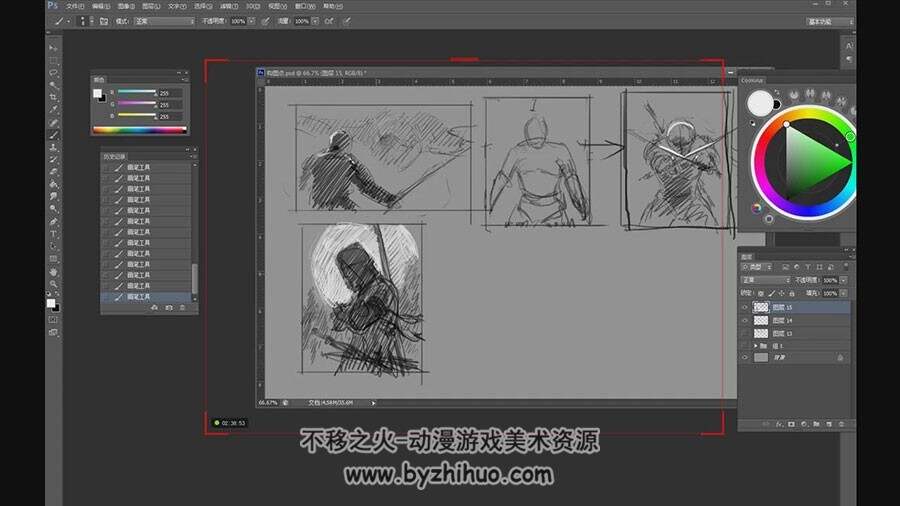This screenshot has width=900, height=506.
Task: Select the Clone Stamp tool
Action: click(53, 147)
